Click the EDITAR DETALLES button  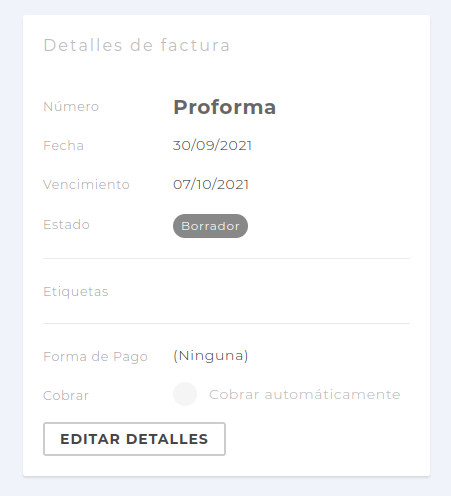(134, 439)
